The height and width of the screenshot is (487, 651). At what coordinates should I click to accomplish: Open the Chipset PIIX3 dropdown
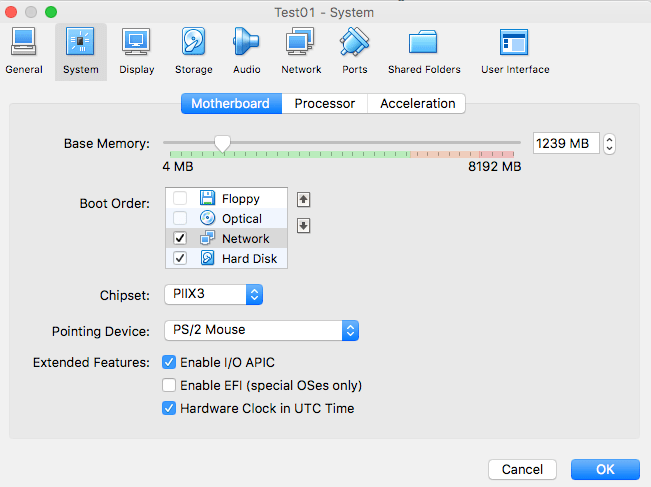coord(212,294)
